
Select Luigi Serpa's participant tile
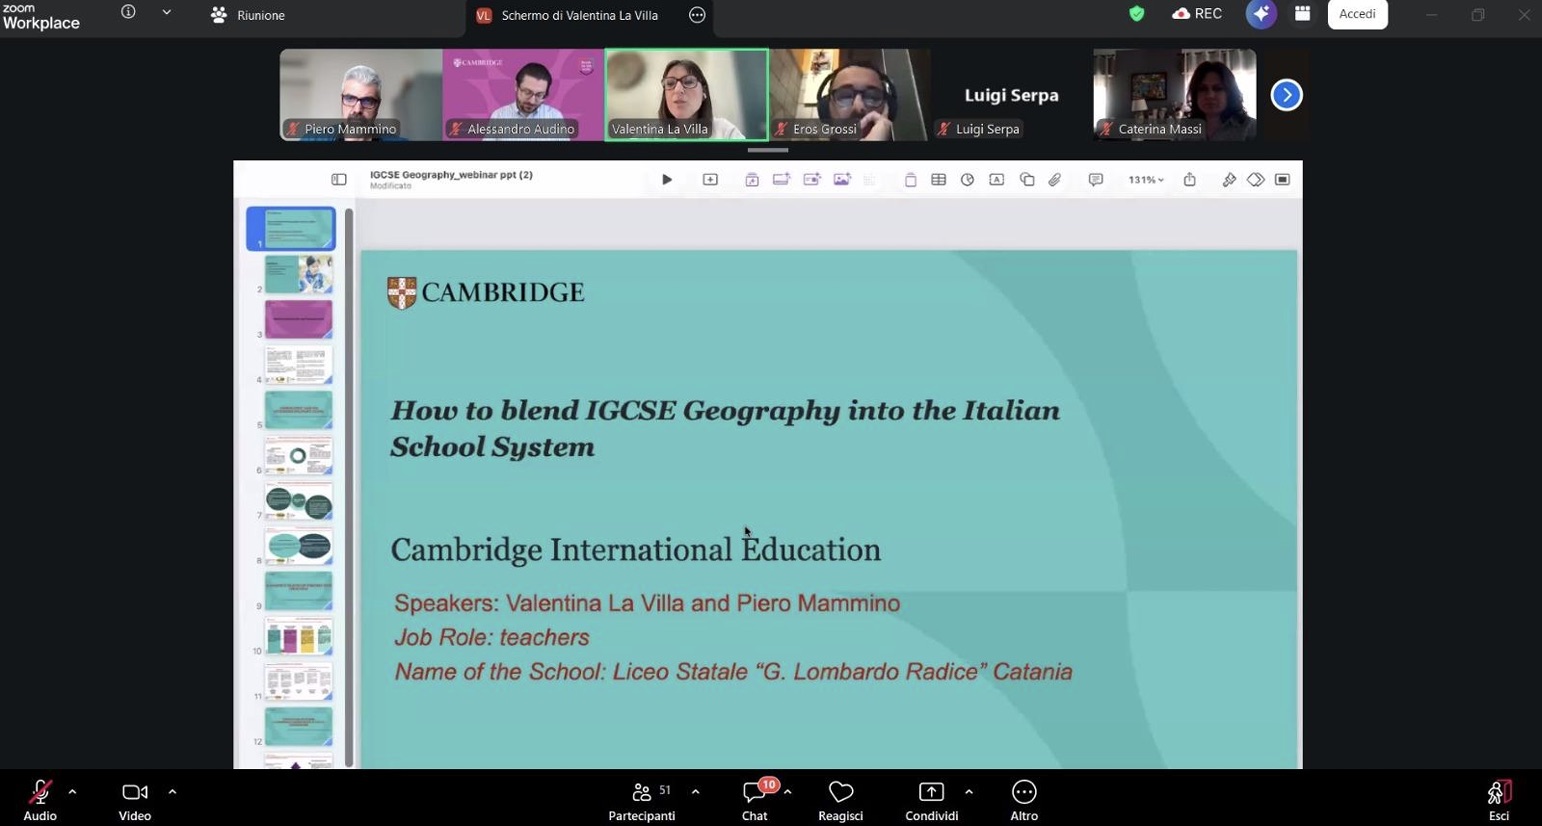1012,94
